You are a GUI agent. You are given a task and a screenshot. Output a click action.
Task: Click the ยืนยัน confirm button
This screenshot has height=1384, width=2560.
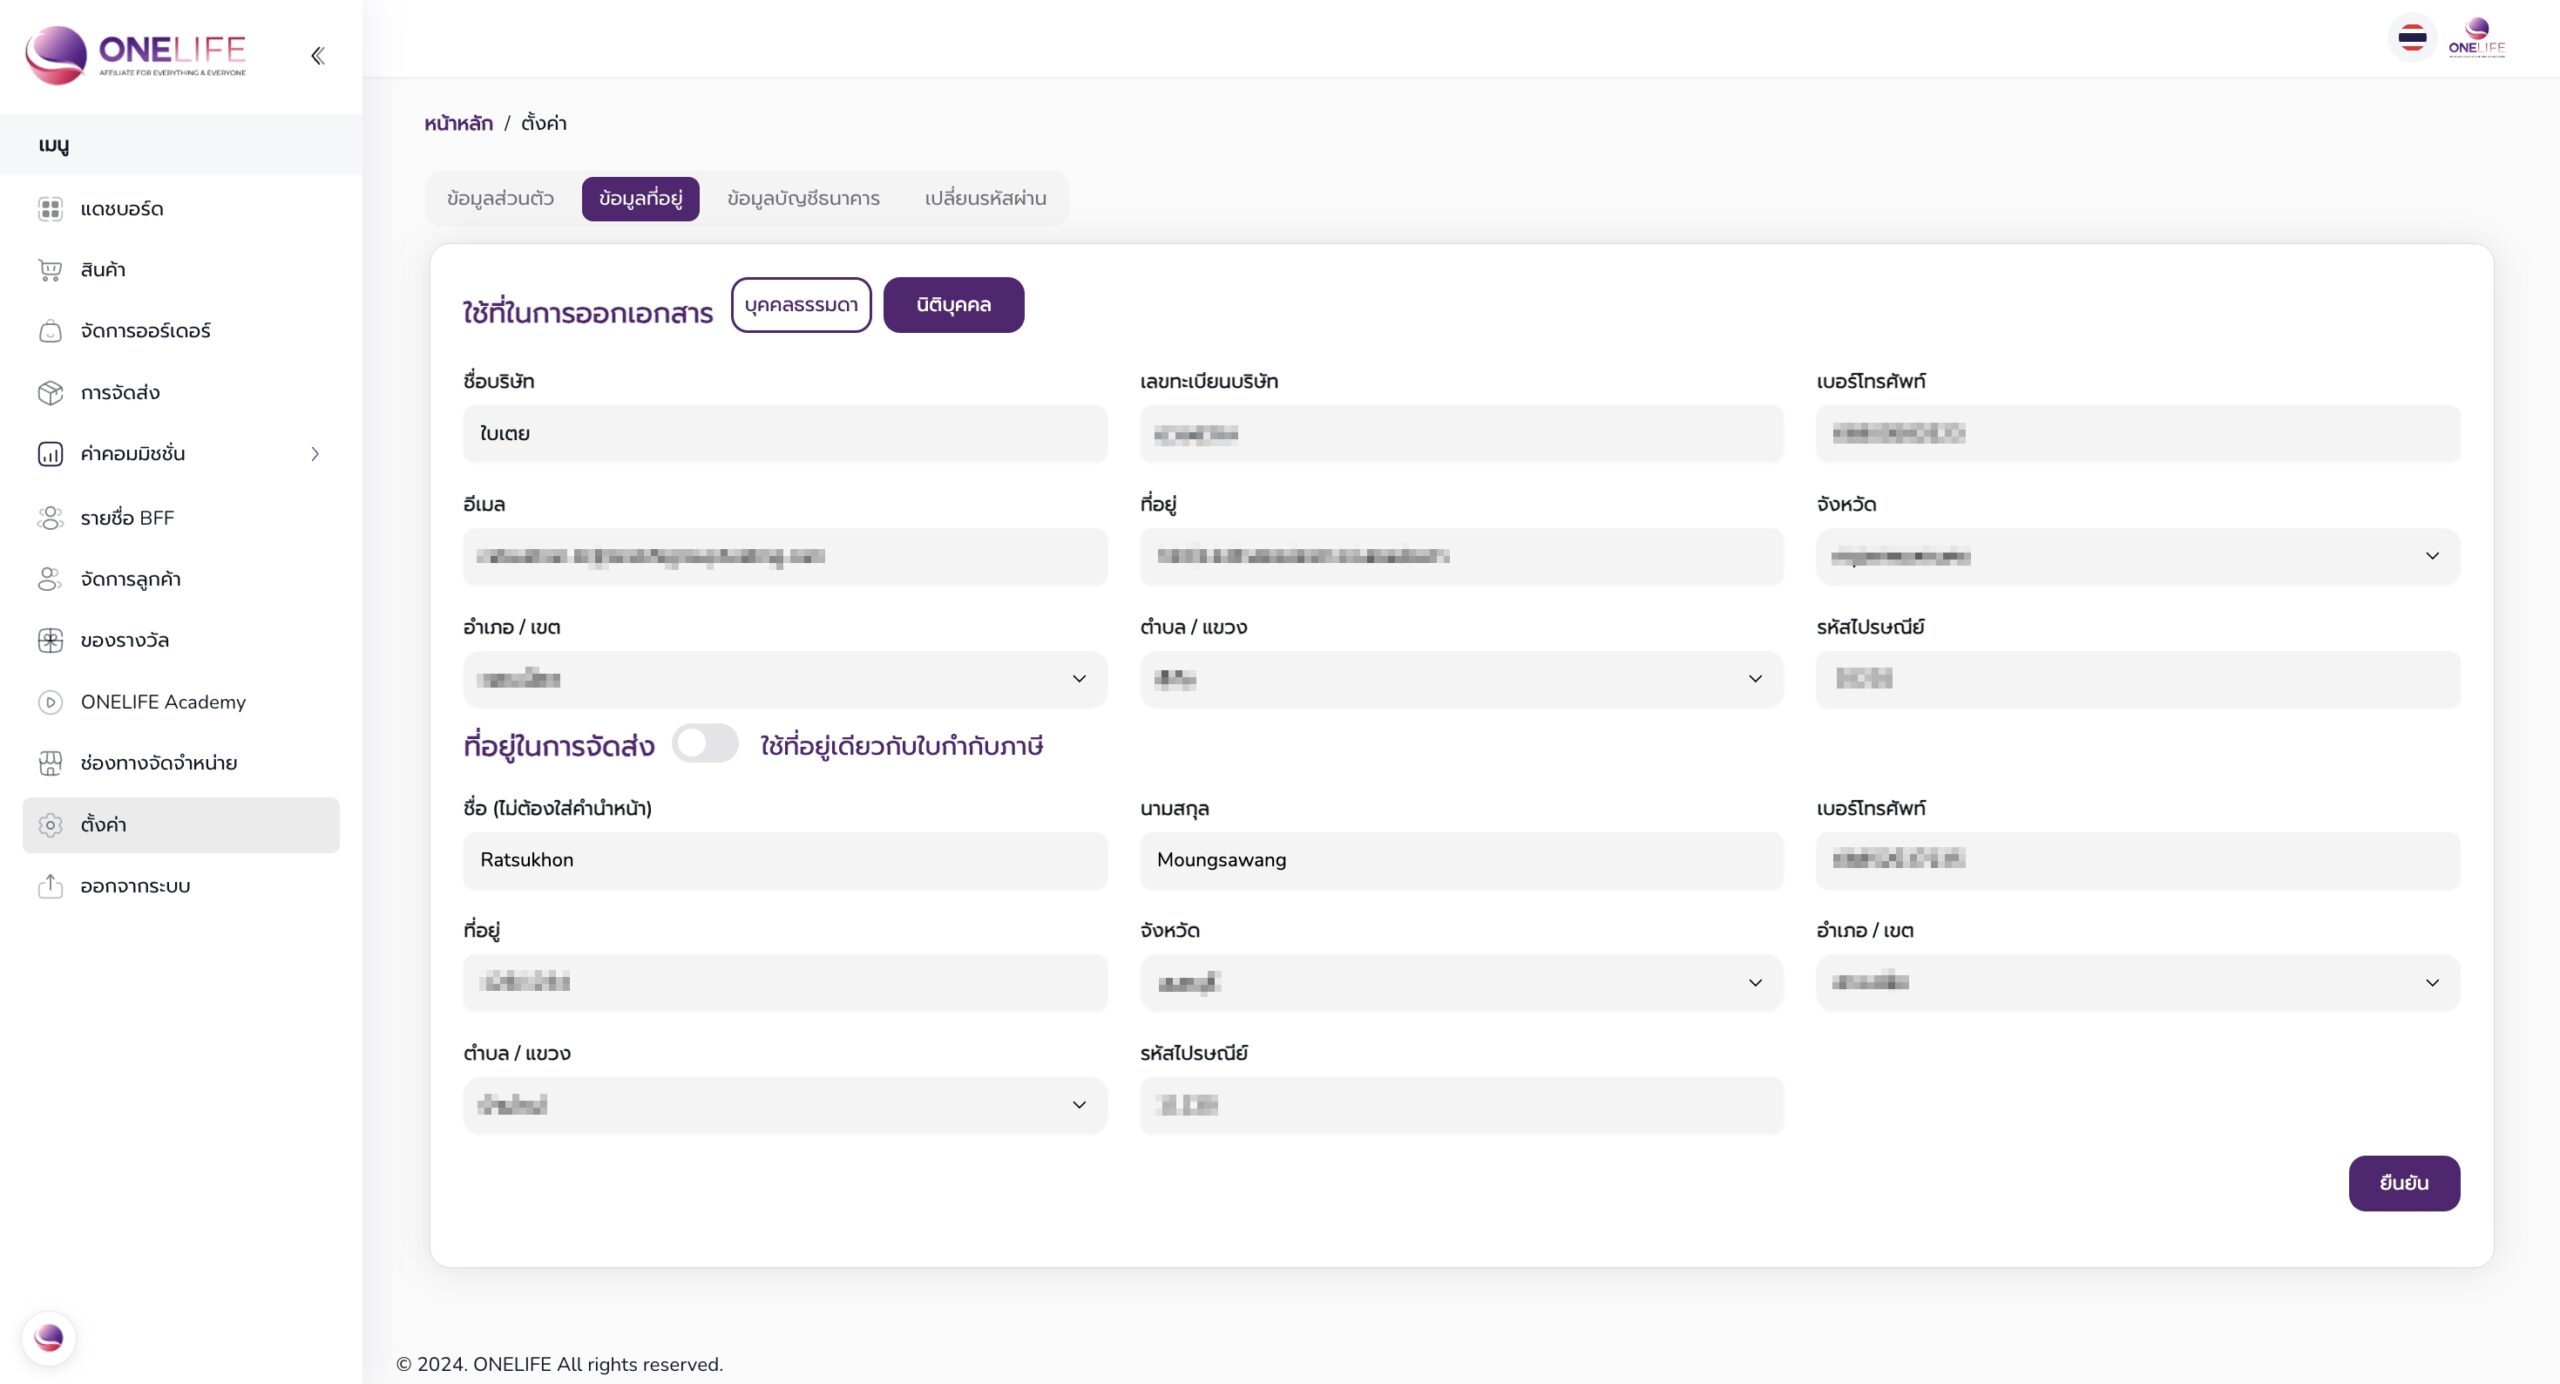[x=2403, y=1183]
